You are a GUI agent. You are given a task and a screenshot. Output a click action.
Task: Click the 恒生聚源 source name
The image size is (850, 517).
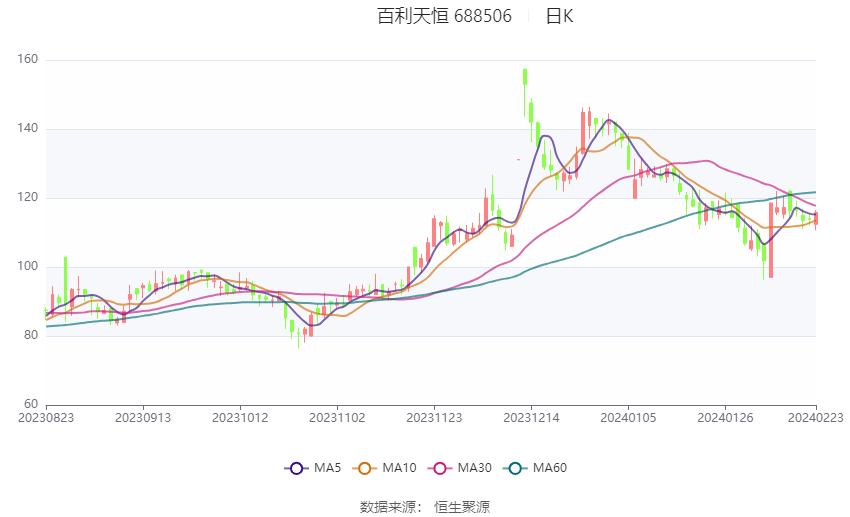(x=462, y=507)
